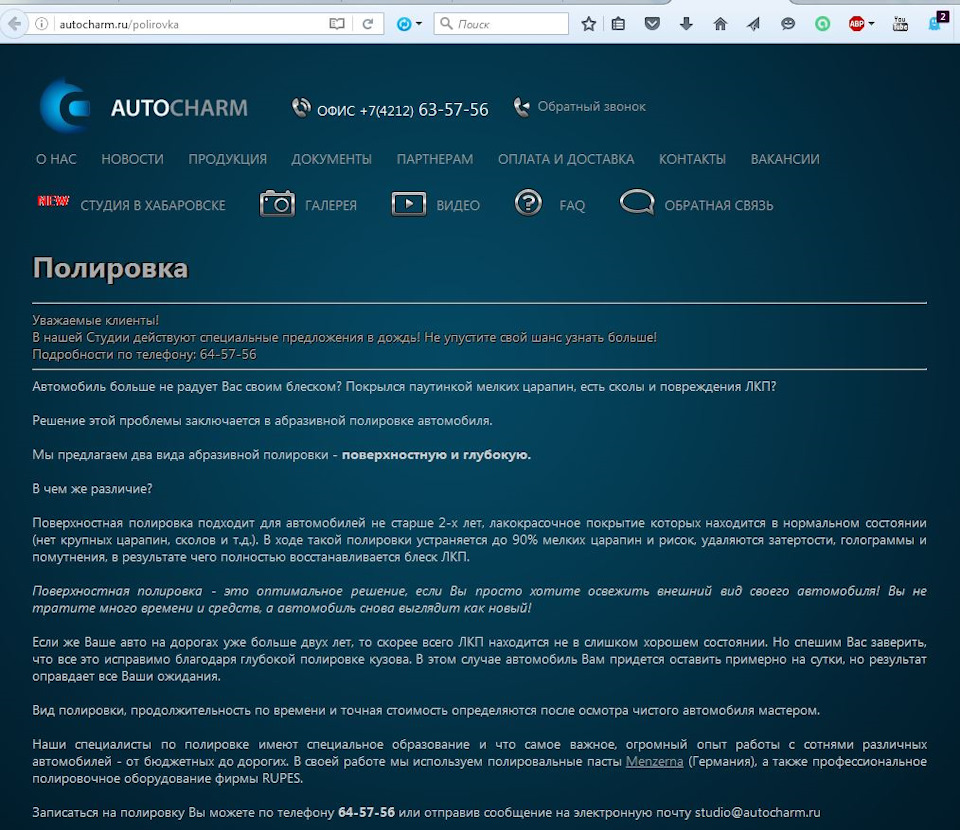Open ГАЛЕРЕЯ link

[331, 206]
